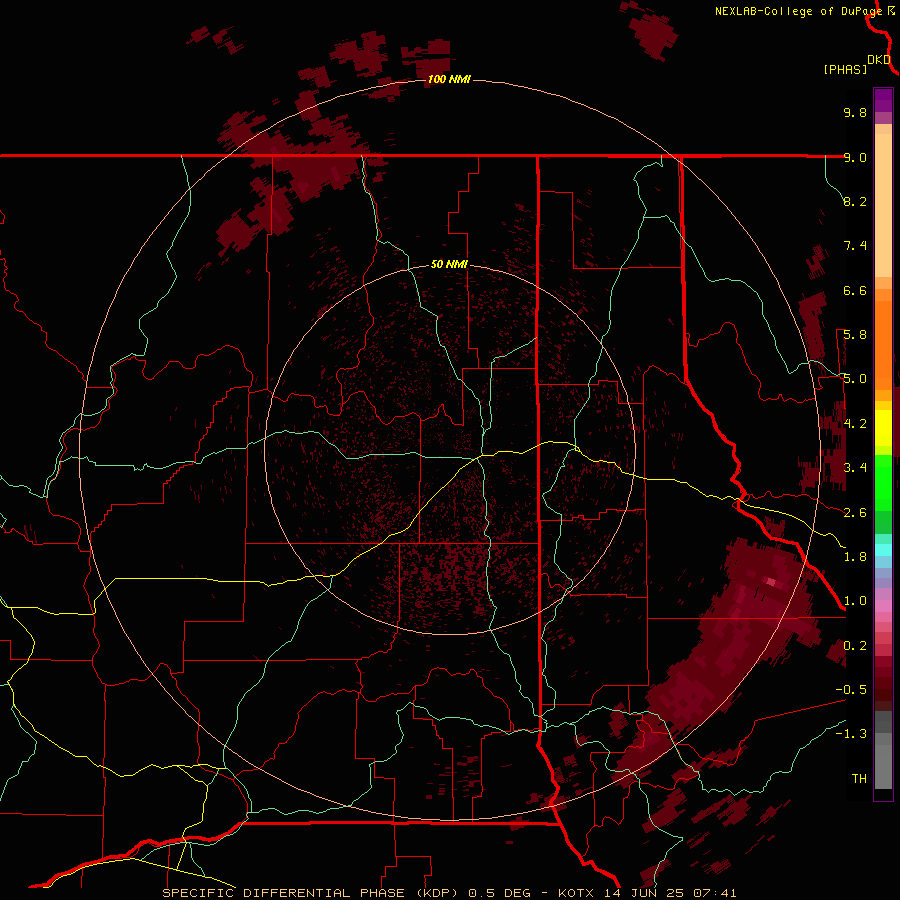Image resolution: width=900 pixels, height=900 pixels.
Task: Pick the bright green band of the color bar
Action: [883, 483]
